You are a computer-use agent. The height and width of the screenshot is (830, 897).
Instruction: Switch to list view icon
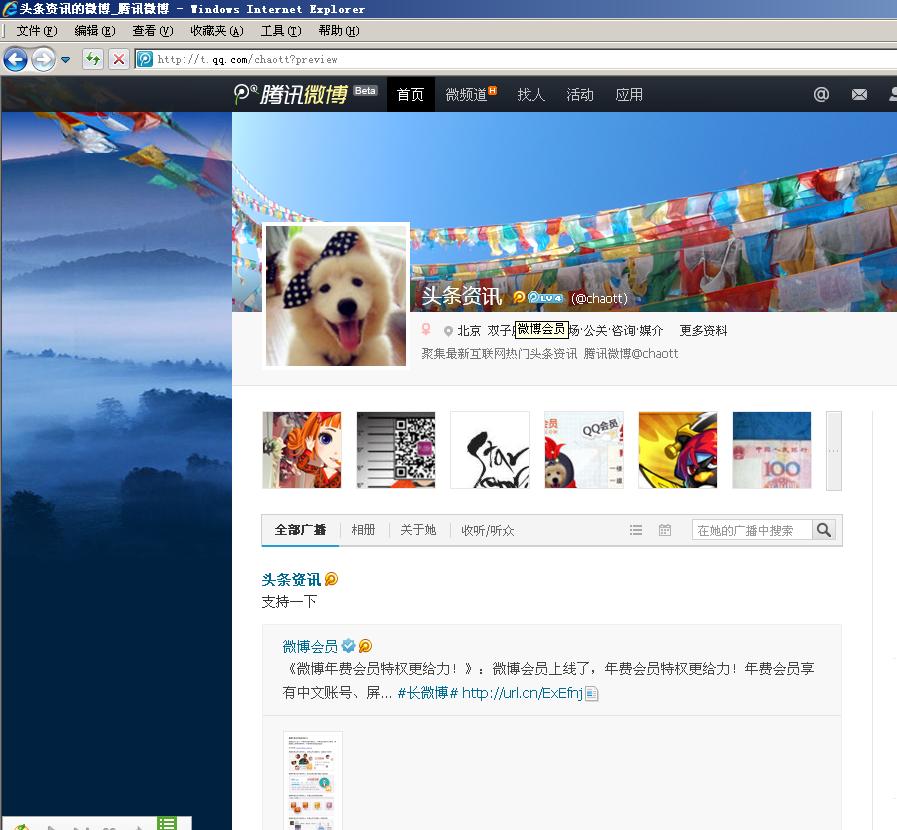click(636, 530)
